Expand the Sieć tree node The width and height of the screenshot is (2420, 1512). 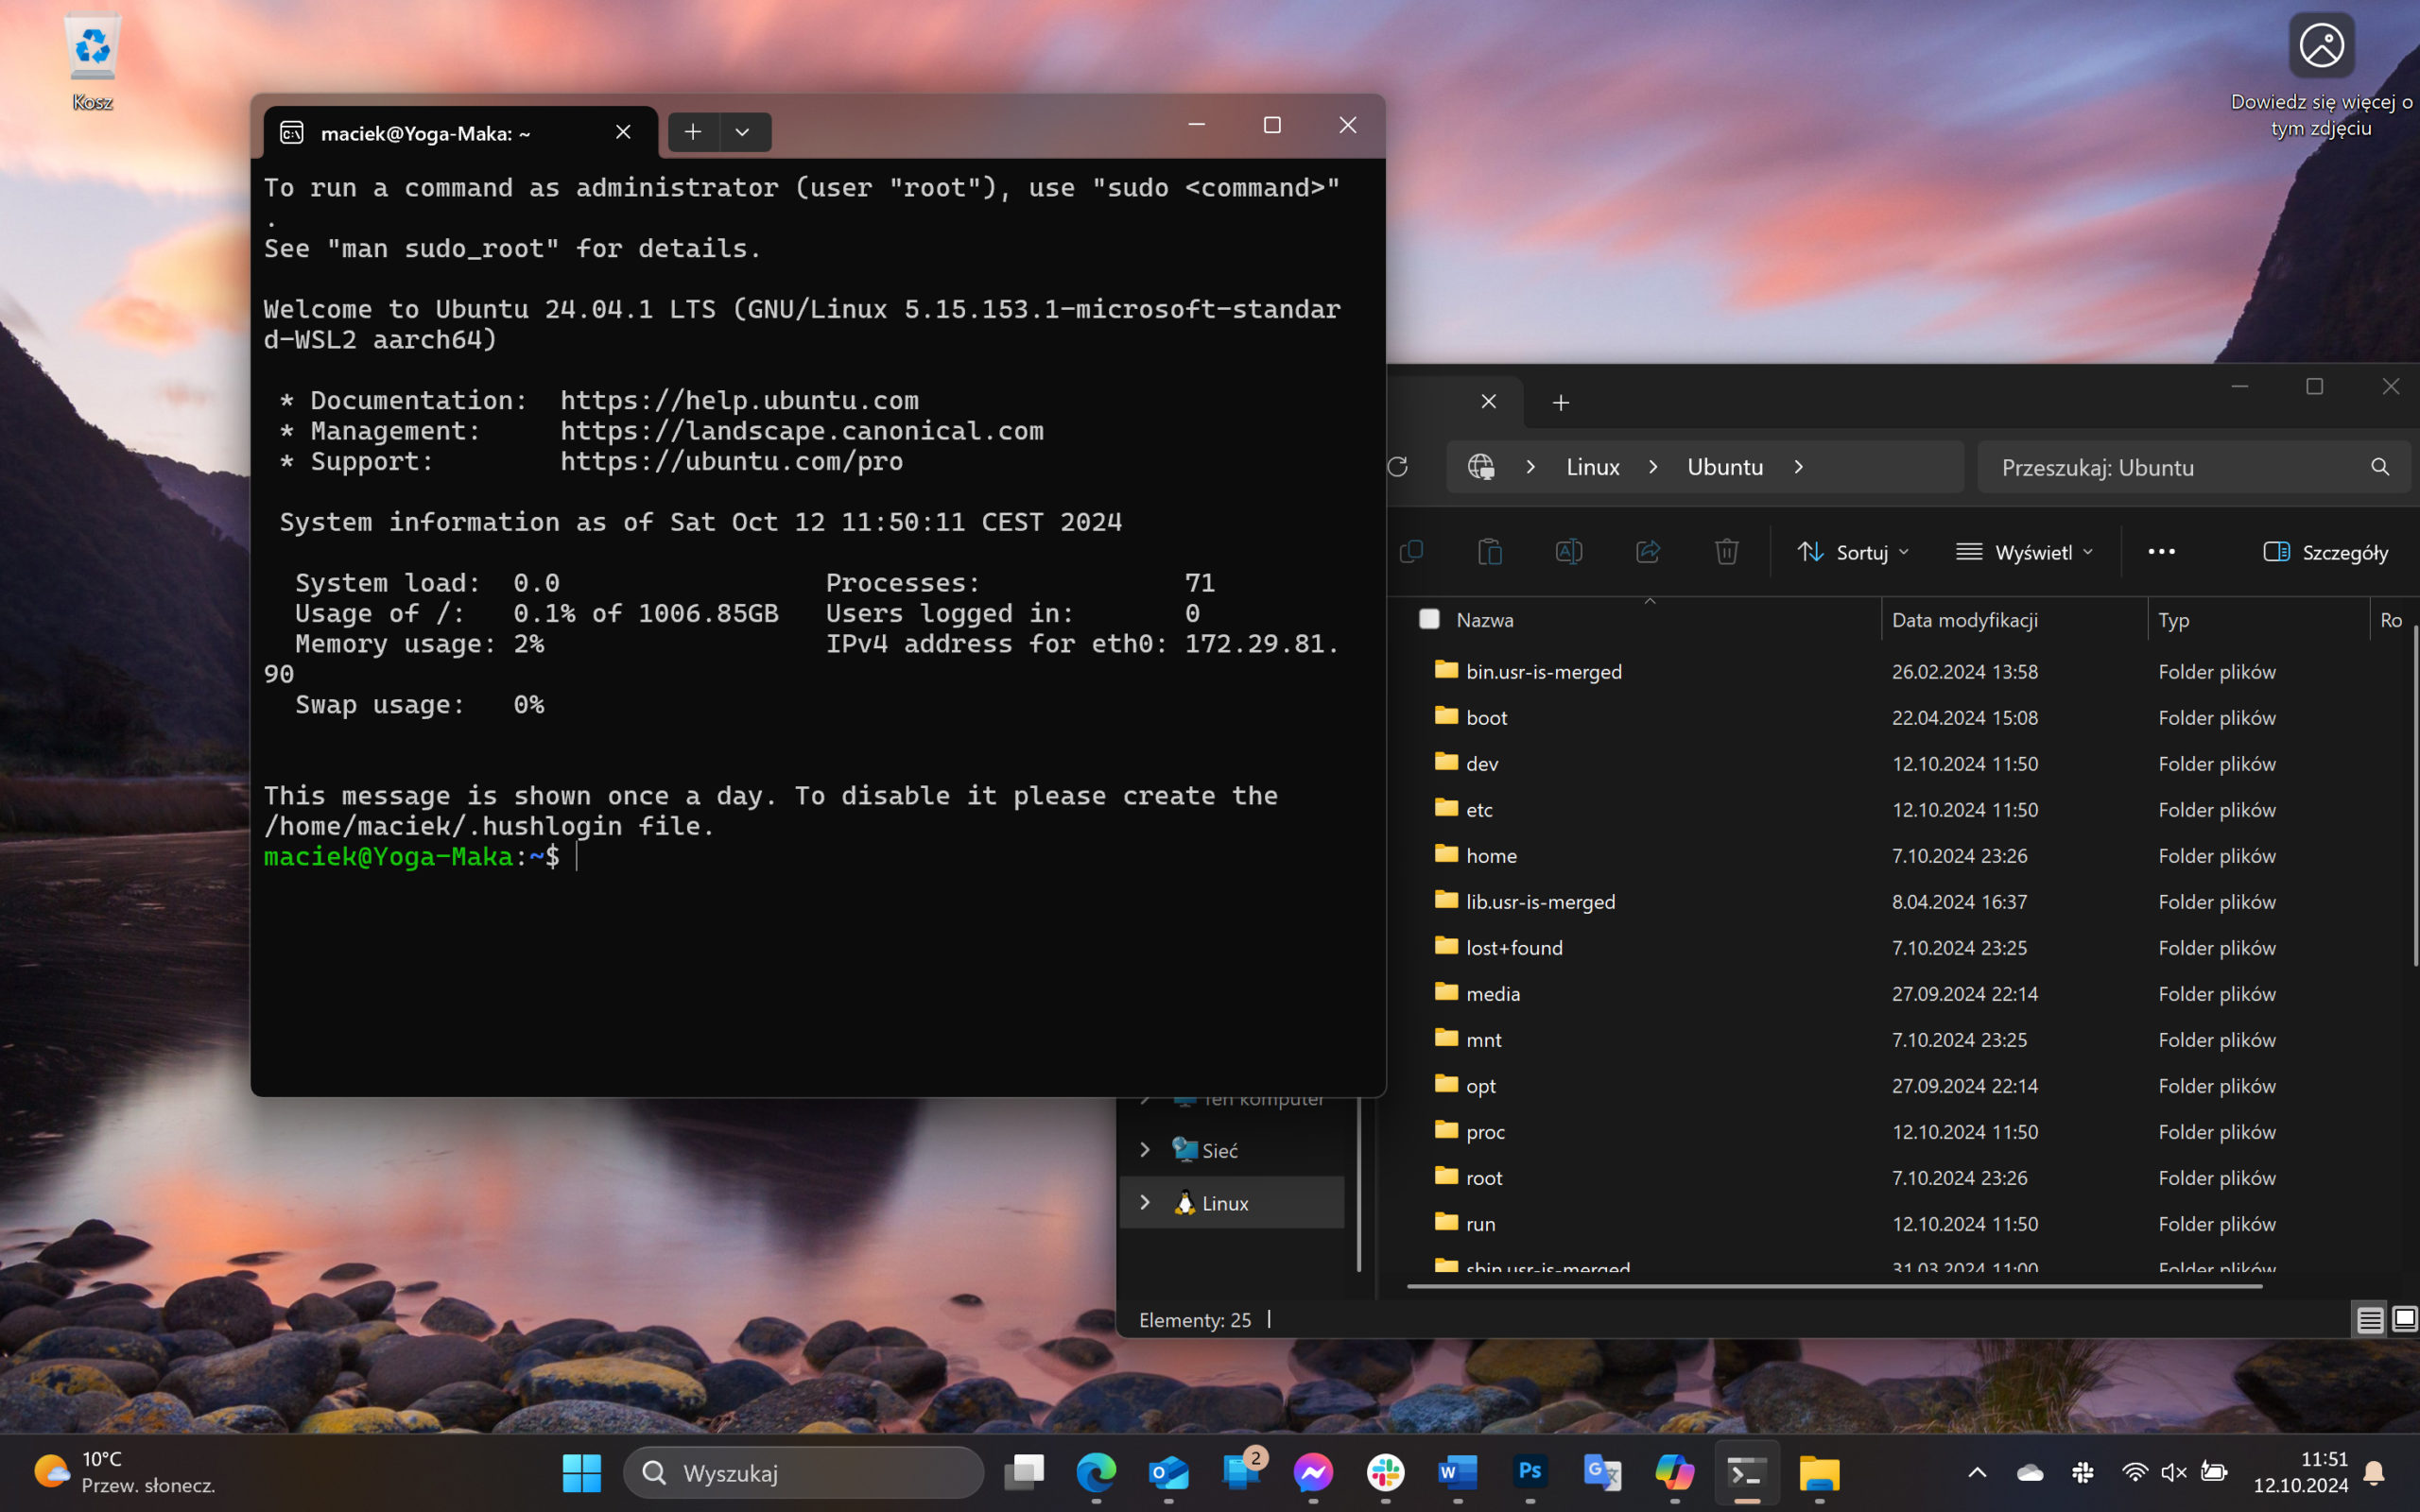(x=1145, y=1149)
